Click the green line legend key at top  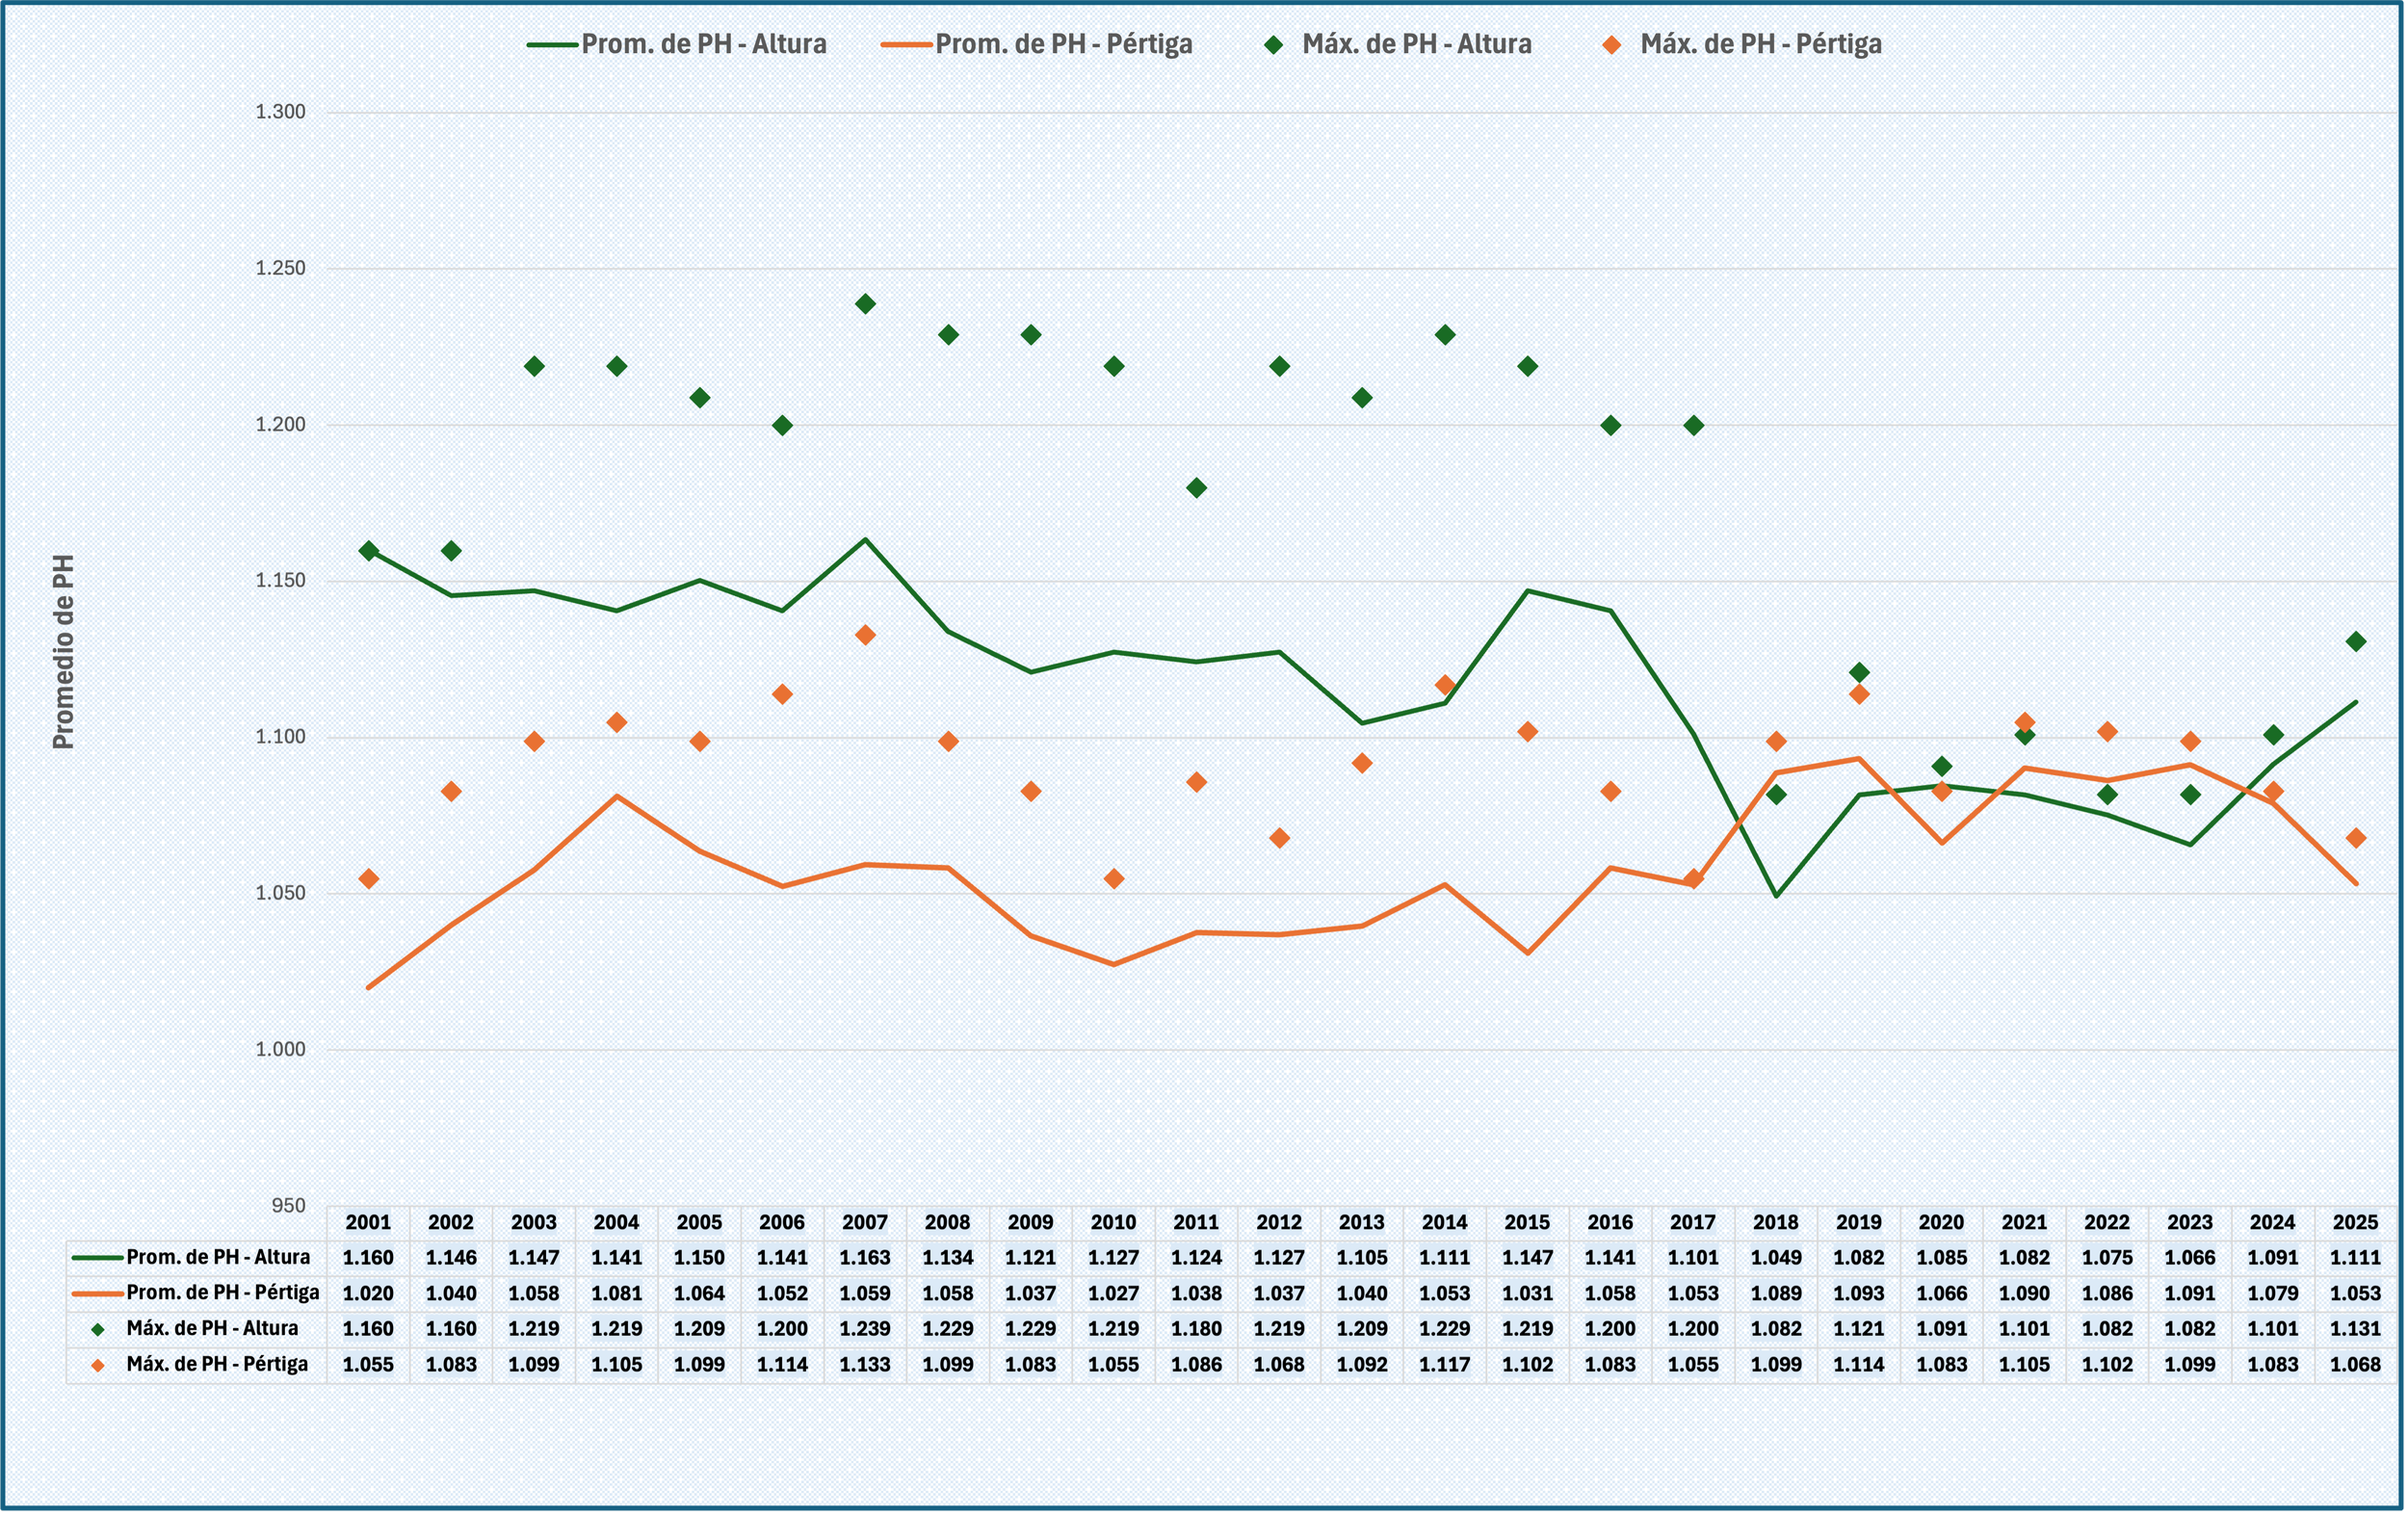[553, 45]
